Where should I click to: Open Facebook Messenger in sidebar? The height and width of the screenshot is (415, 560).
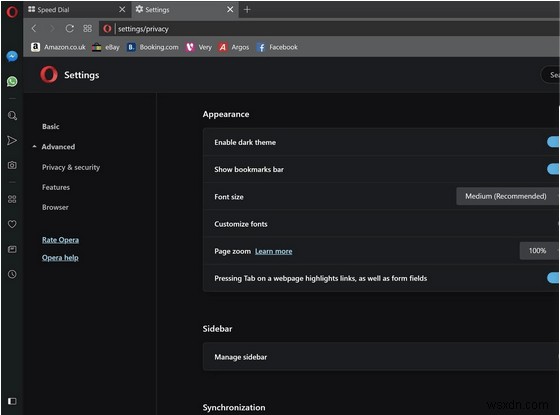[12, 56]
